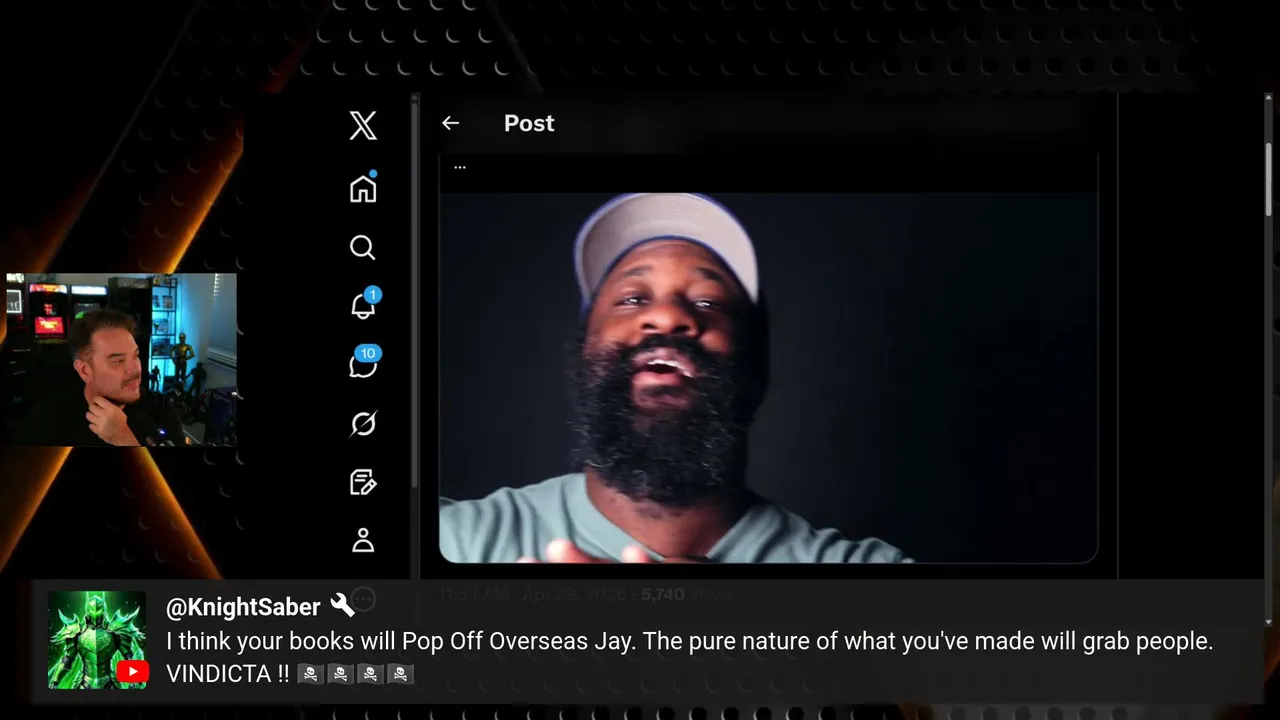The width and height of the screenshot is (1280, 720).
Task: Open the three-dot menu above video
Action: pyautogui.click(x=460, y=167)
